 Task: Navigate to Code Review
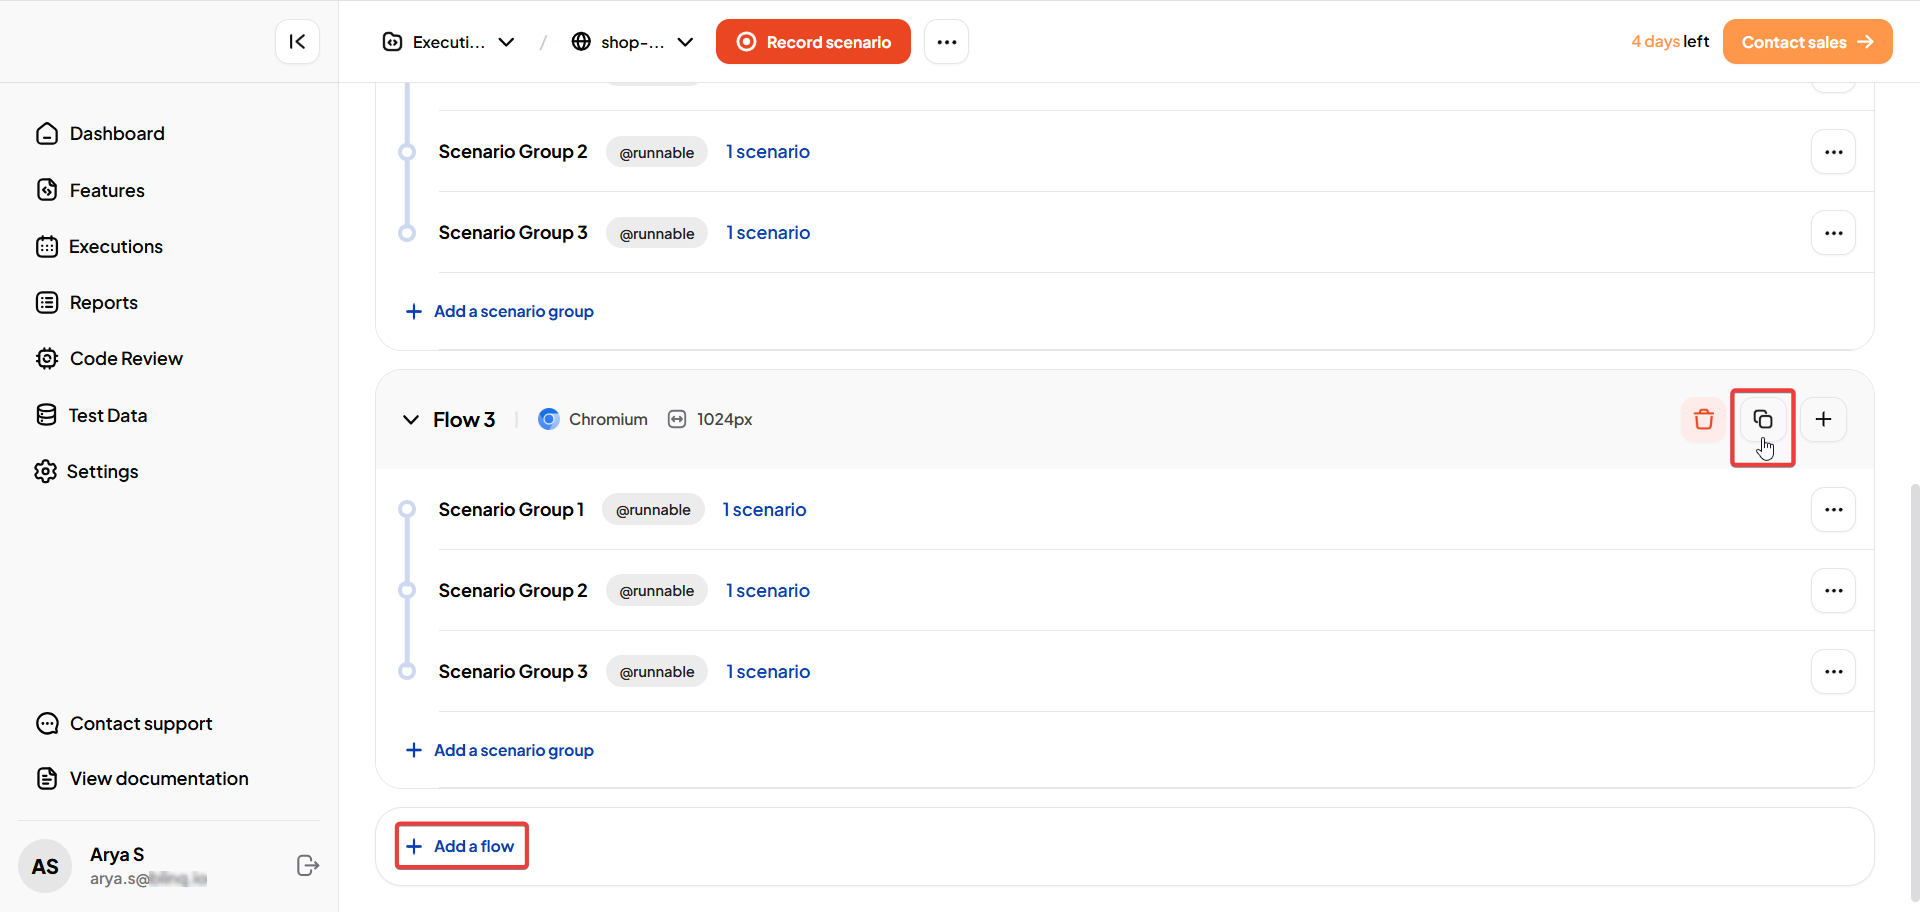(126, 359)
